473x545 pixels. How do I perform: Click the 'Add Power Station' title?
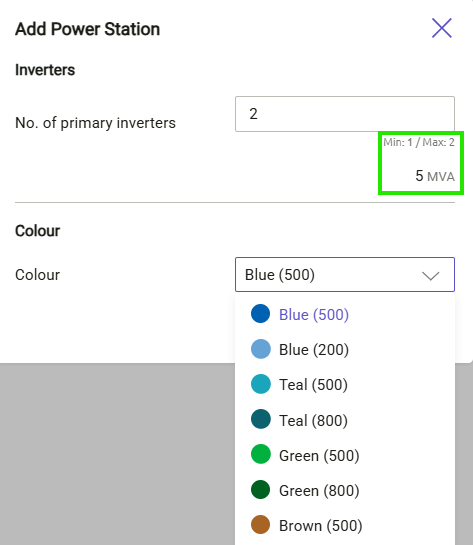click(x=88, y=29)
